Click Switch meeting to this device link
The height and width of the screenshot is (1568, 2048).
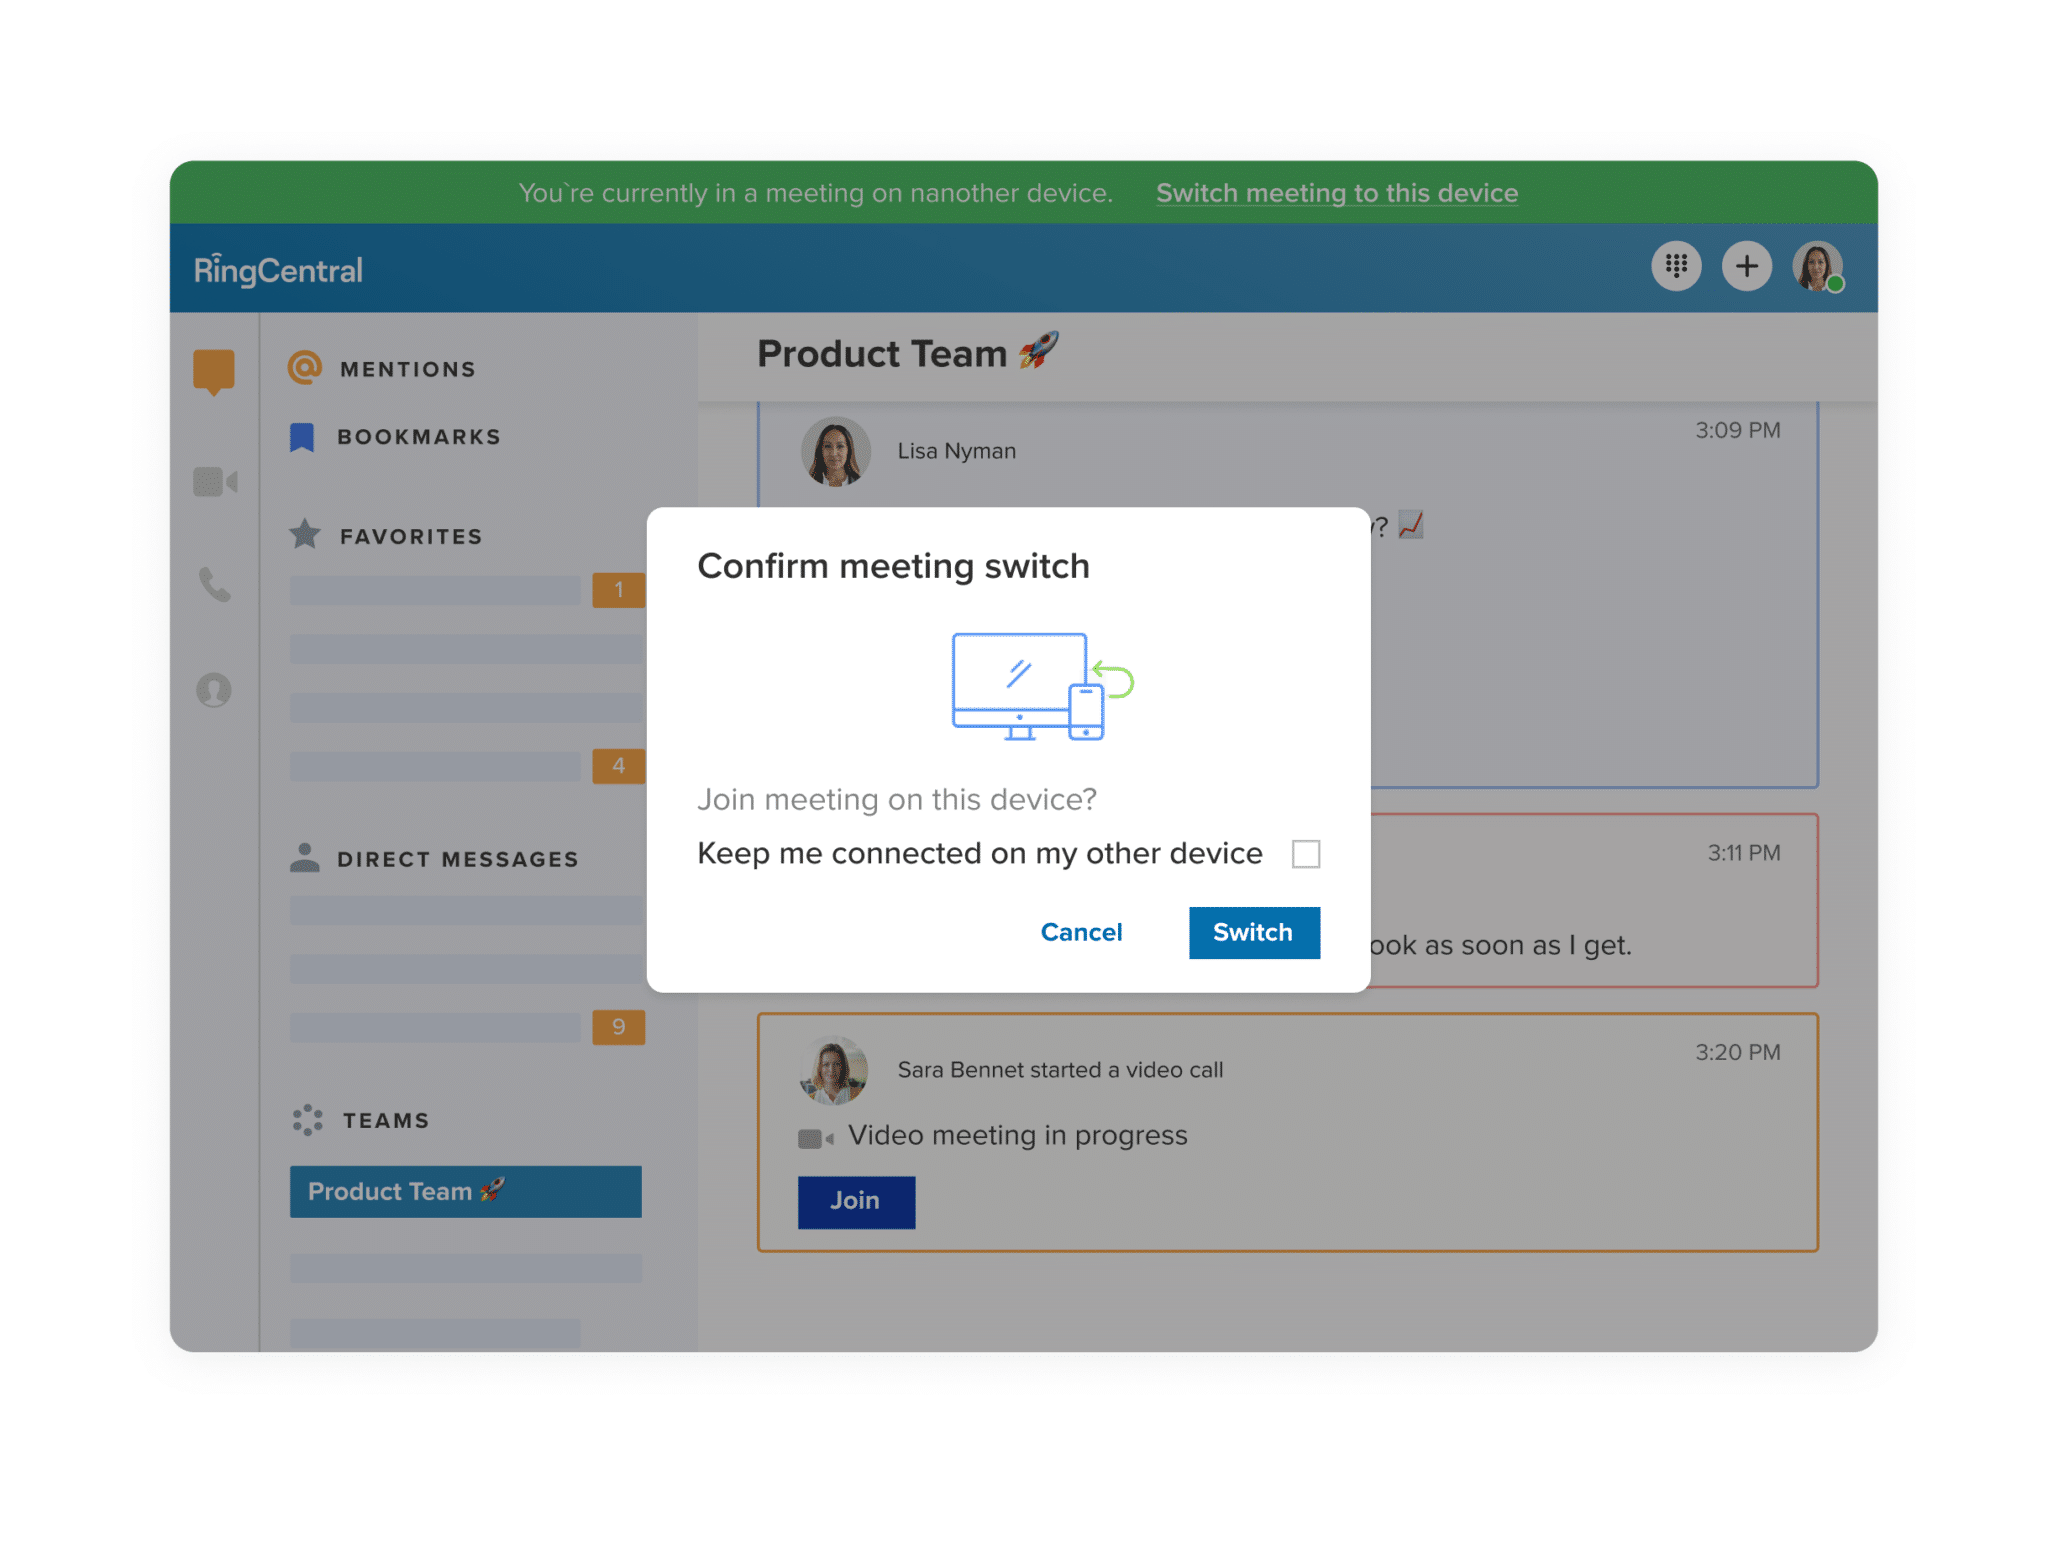coord(1336,193)
